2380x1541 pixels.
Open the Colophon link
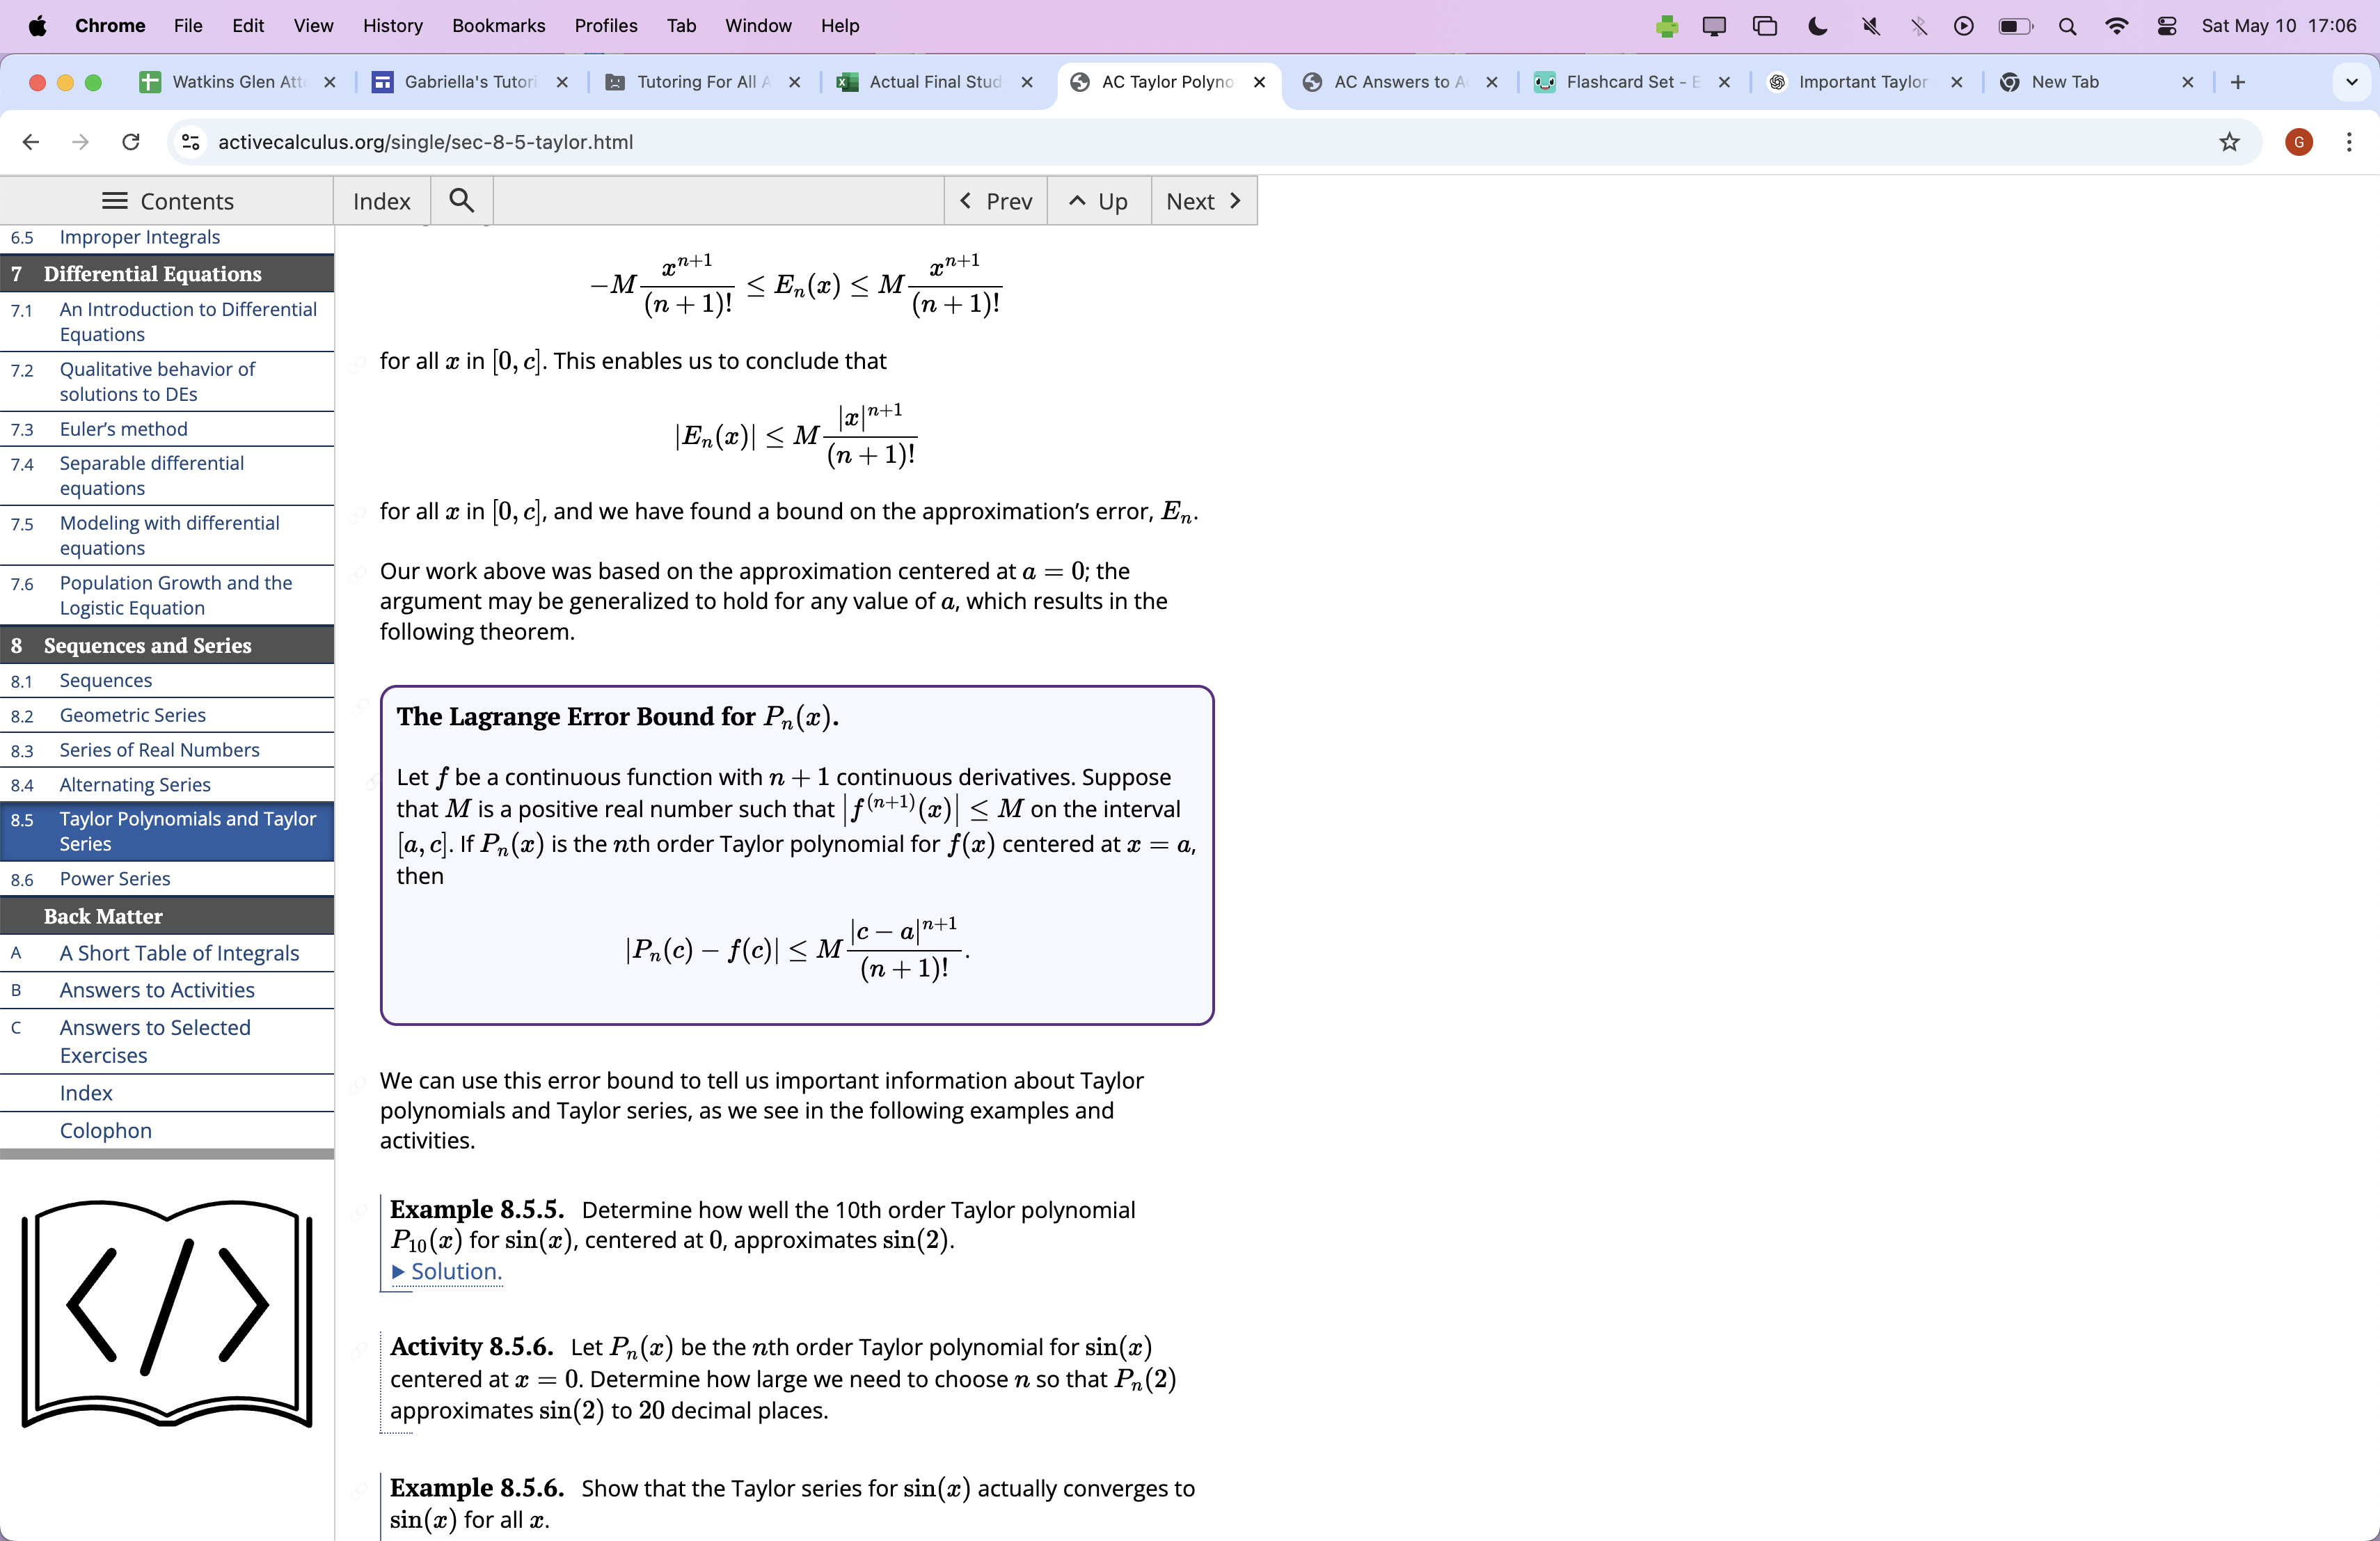point(105,1130)
